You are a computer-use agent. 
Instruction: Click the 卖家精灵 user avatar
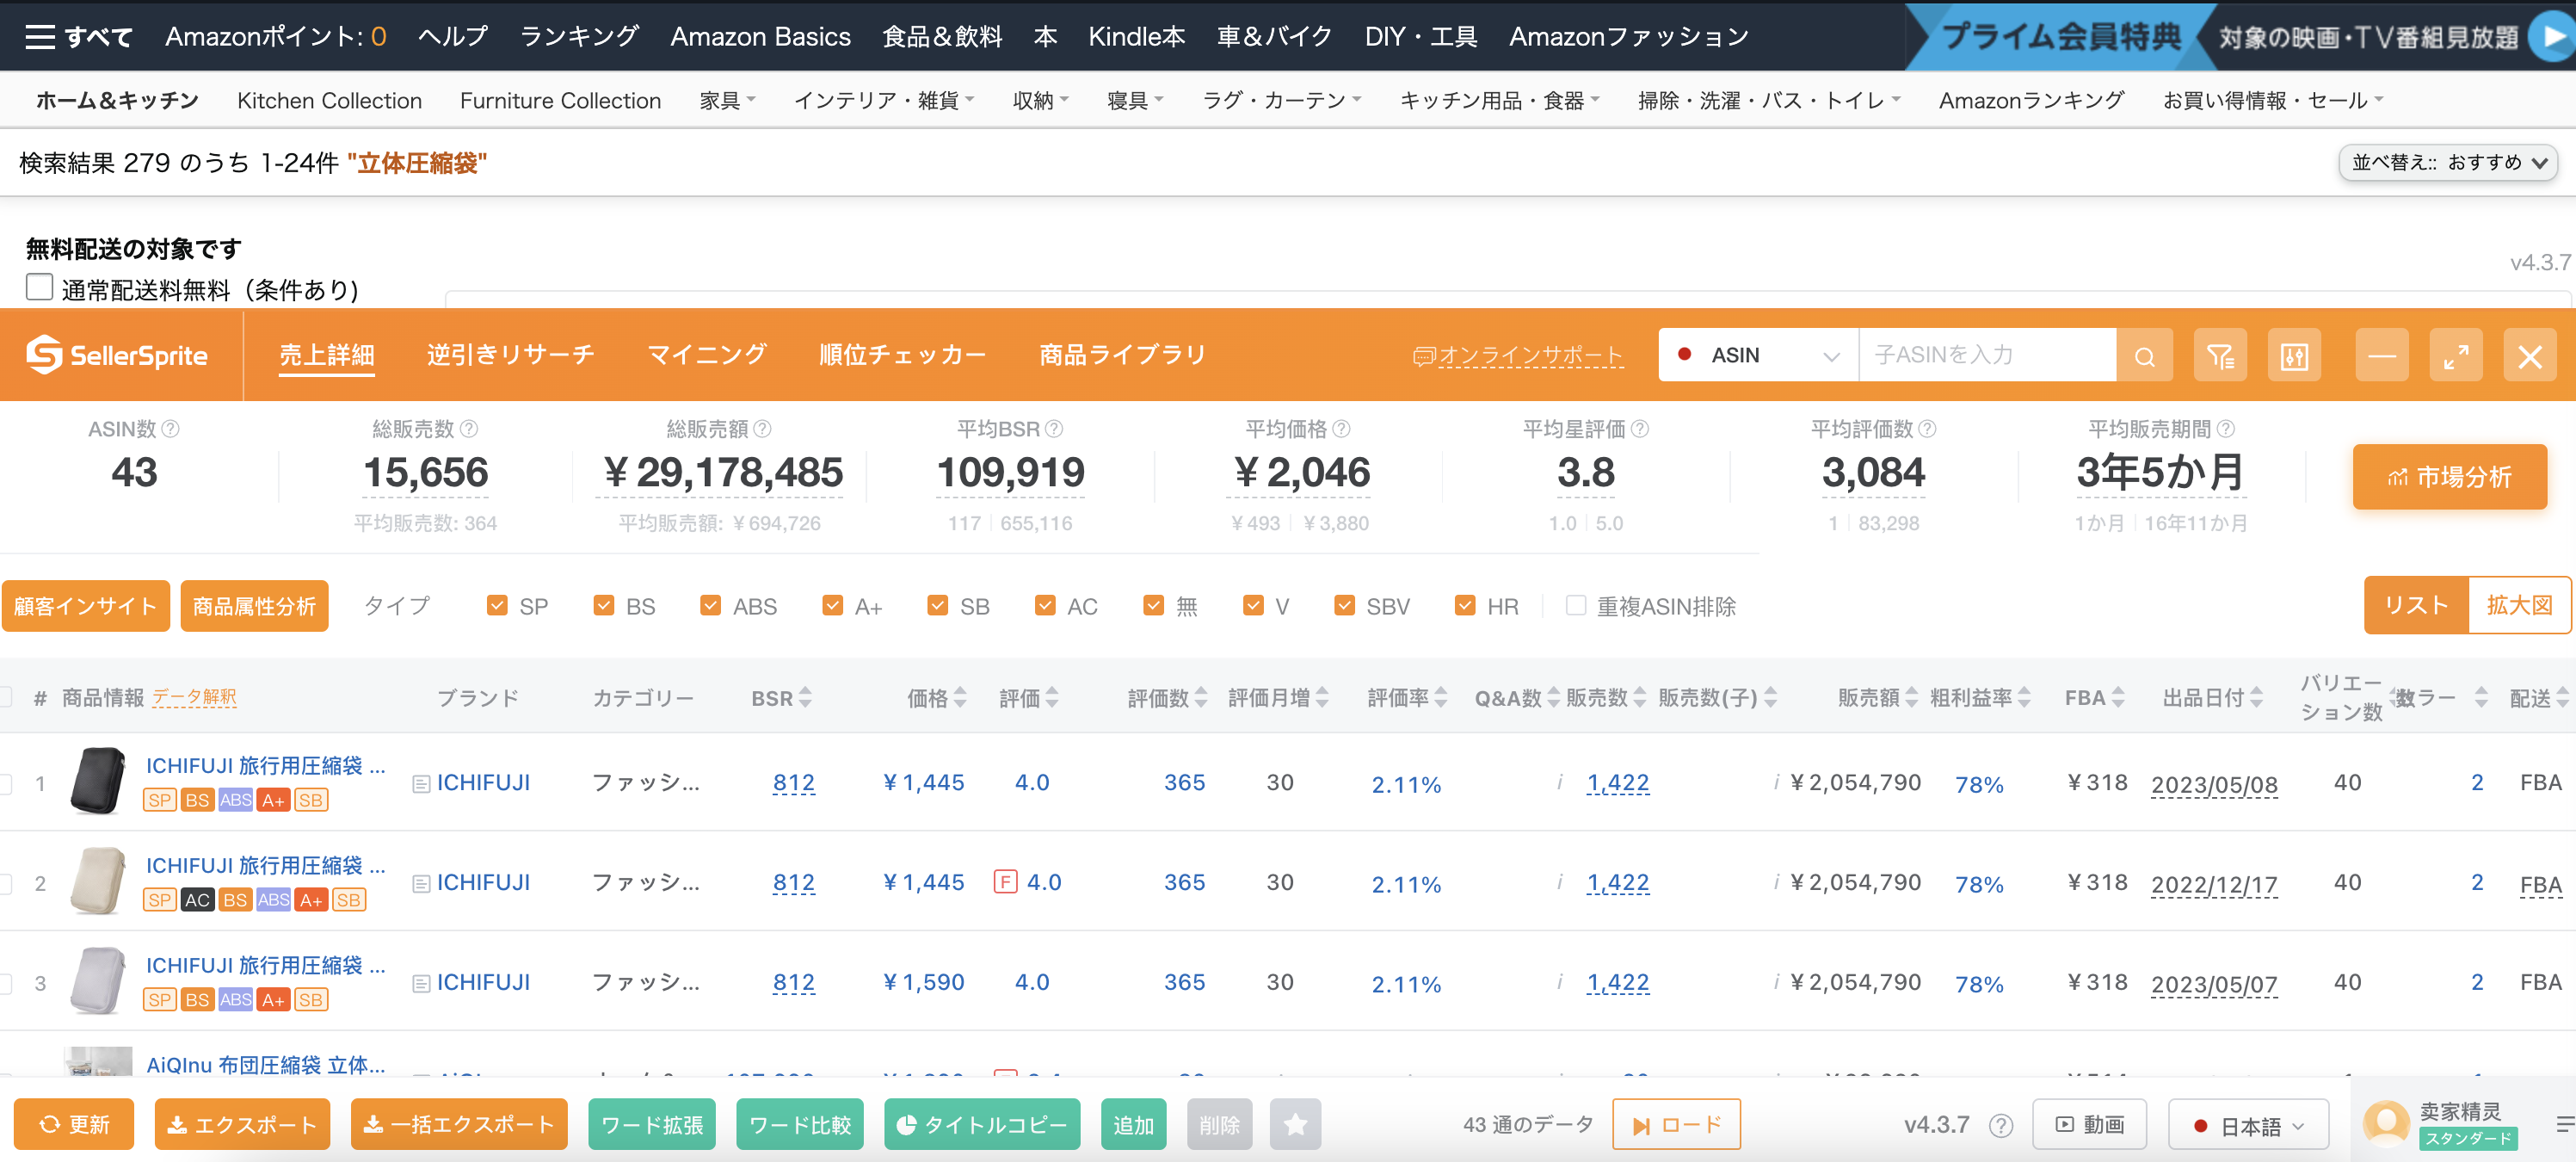[2386, 1124]
